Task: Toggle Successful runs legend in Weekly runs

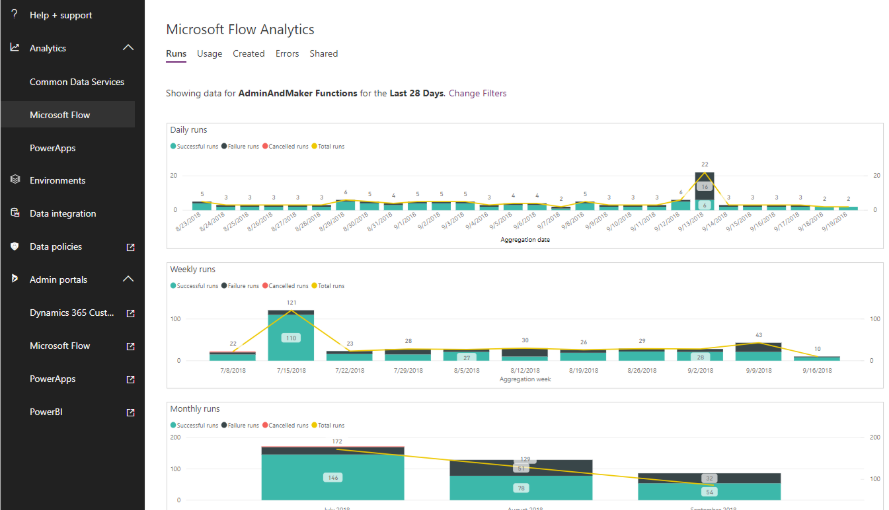Action: coord(194,286)
